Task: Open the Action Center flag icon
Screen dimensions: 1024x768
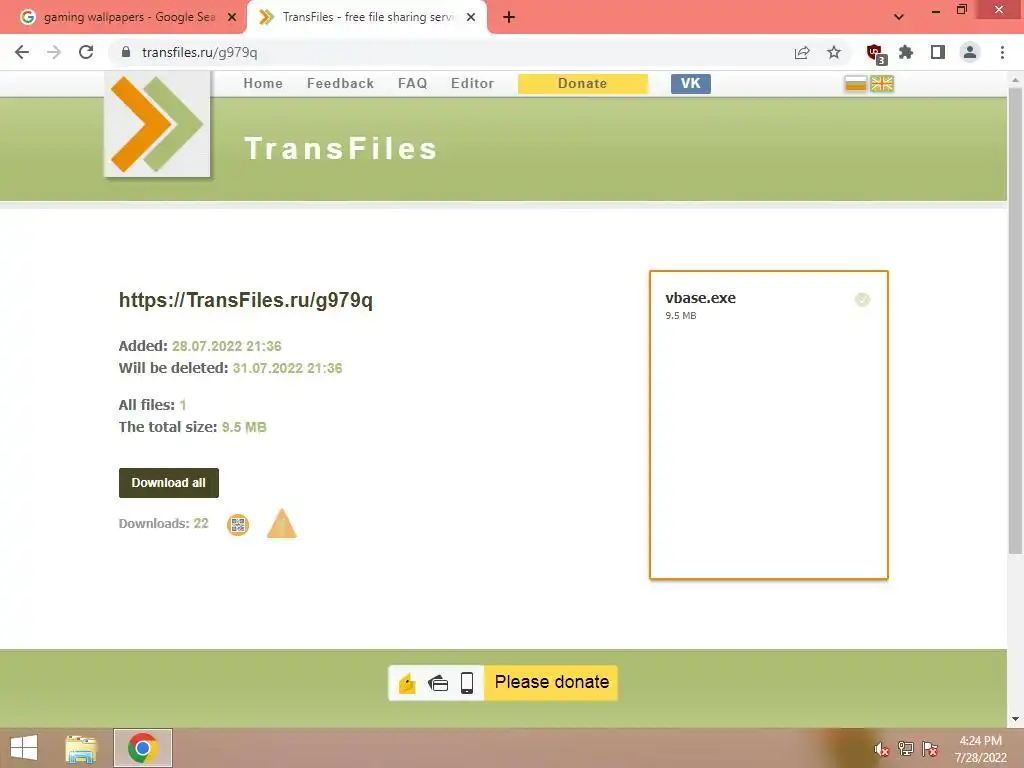Action: pyautogui.click(x=930, y=749)
